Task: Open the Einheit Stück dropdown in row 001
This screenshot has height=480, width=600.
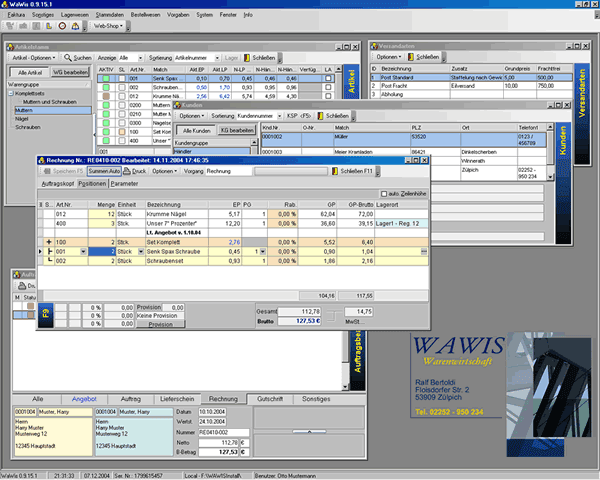Action: [x=141, y=251]
